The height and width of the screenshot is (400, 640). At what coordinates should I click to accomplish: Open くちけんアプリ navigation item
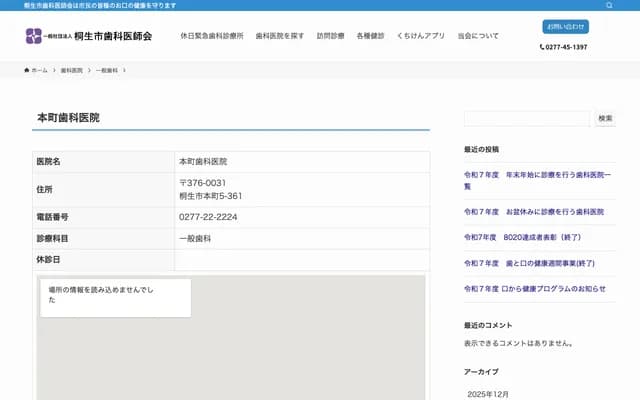point(420,36)
